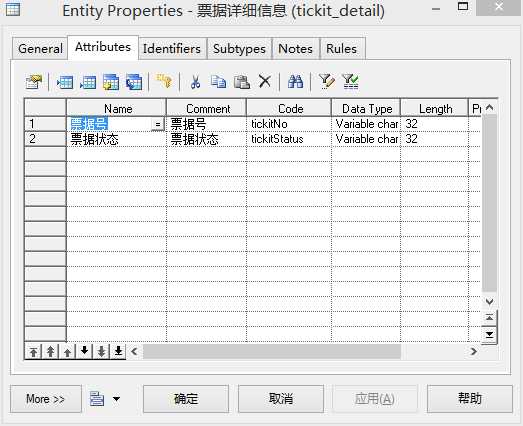Click Variable char Data Type in row 2

click(366, 139)
